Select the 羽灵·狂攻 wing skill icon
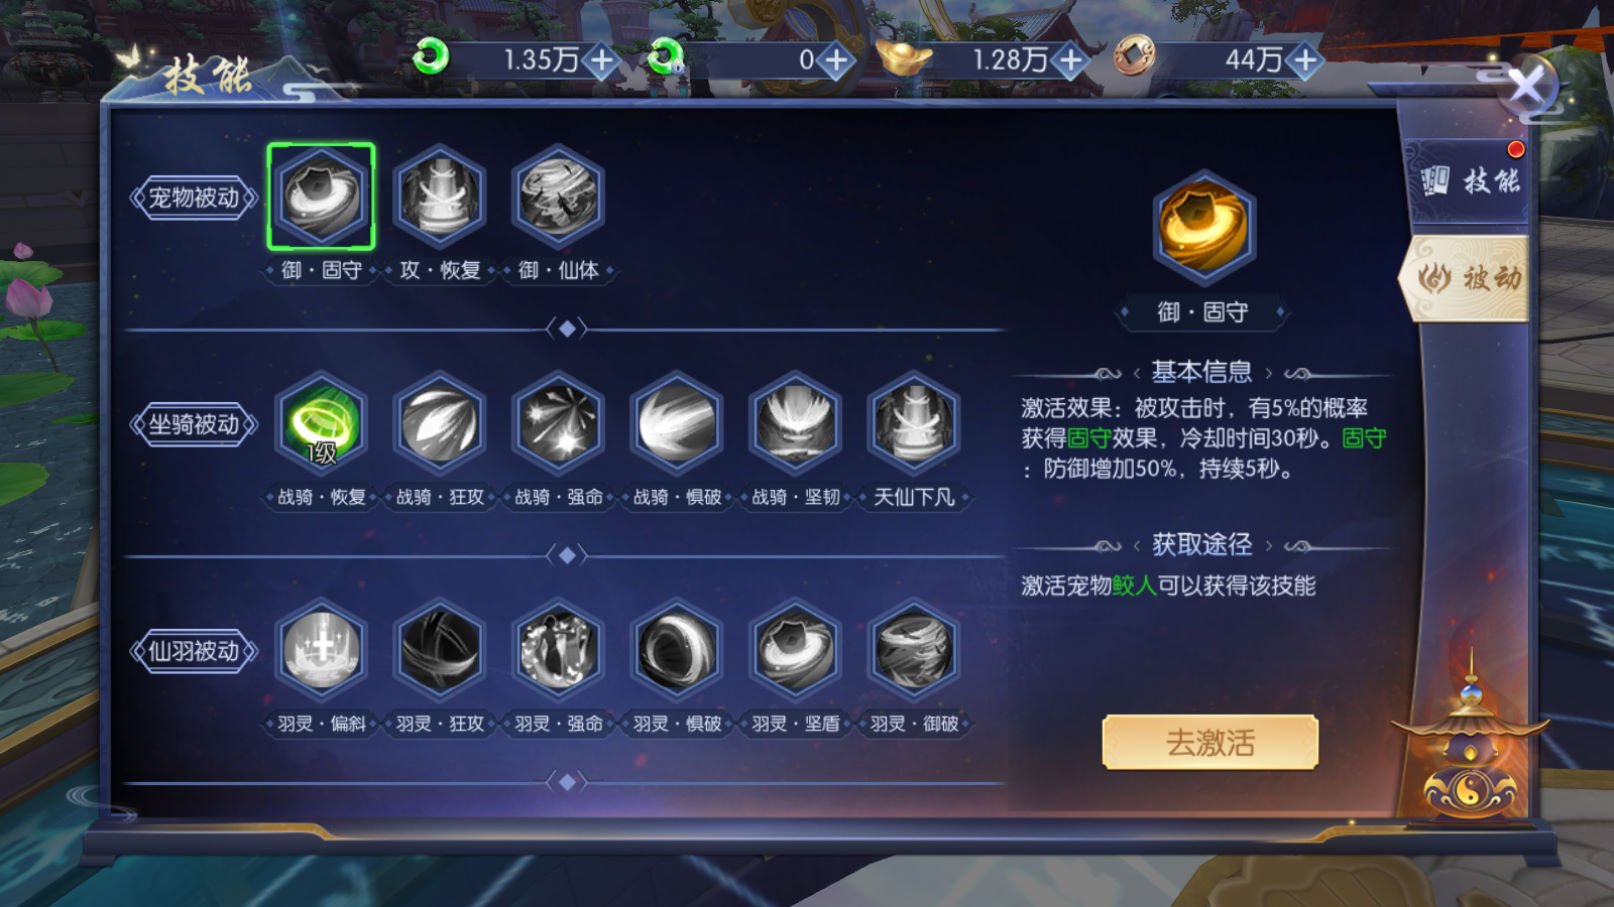This screenshot has width=1614, height=907. [440, 651]
